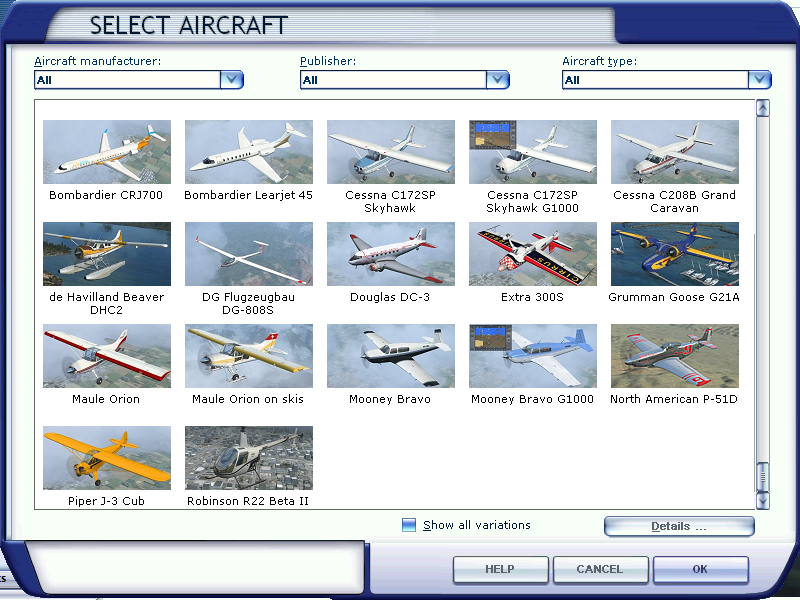Screen dimensions: 800x600
Task: Click the HELP button
Action: [x=501, y=569]
